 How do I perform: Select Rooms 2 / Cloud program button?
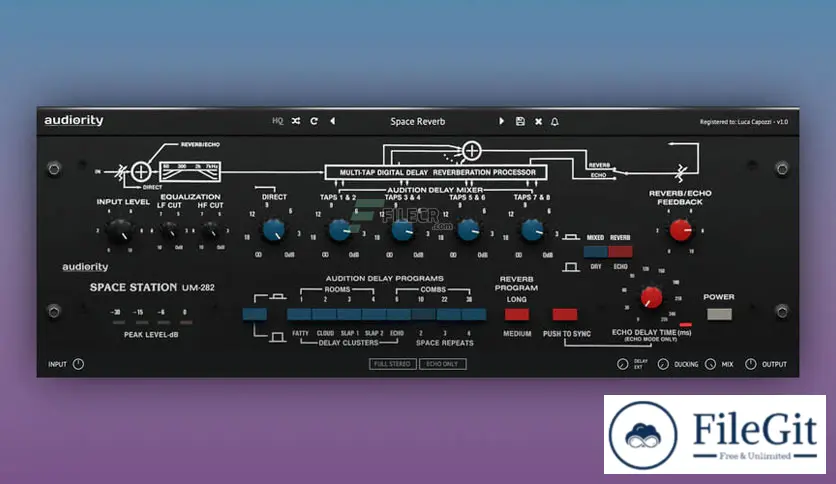click(325, 314)
